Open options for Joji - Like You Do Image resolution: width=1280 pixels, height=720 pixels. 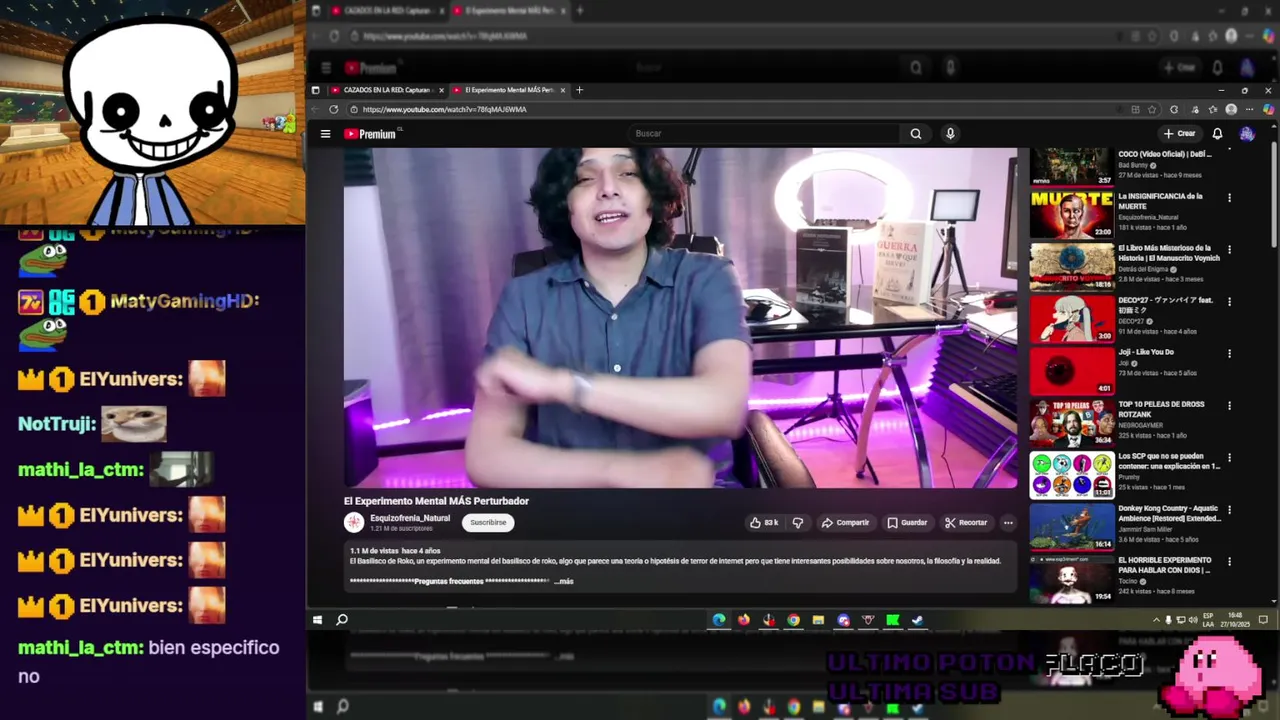pyautogui.click(x=1229, y=353)
